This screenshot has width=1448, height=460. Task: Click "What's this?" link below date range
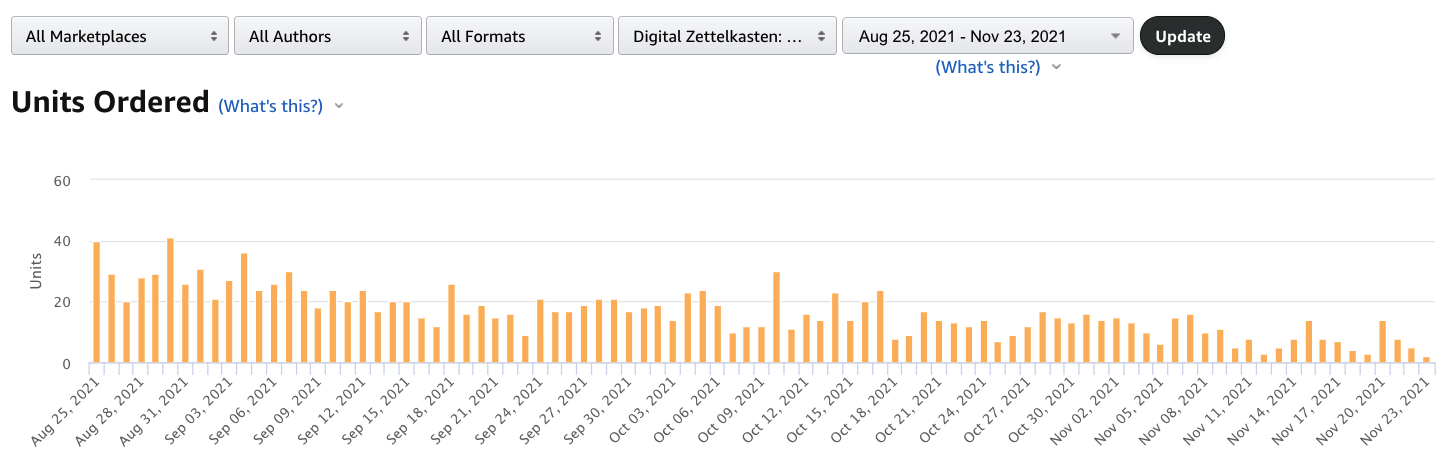coord(988,67)
